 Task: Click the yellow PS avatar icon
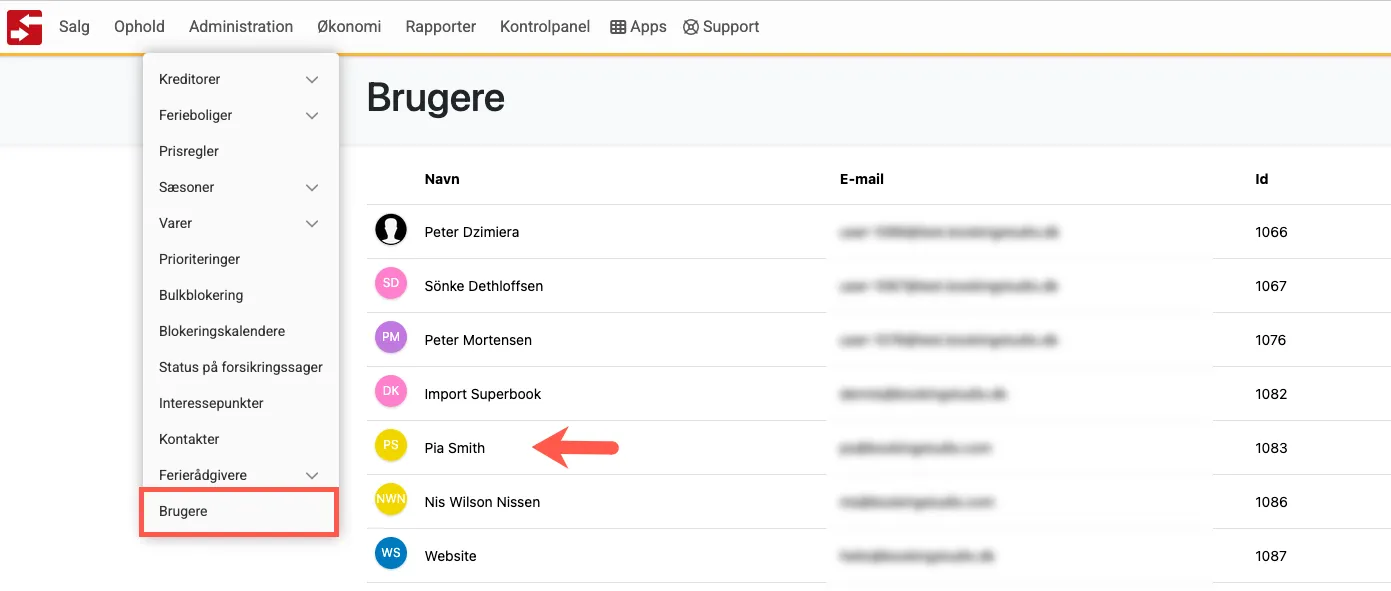tap(391, 446)
